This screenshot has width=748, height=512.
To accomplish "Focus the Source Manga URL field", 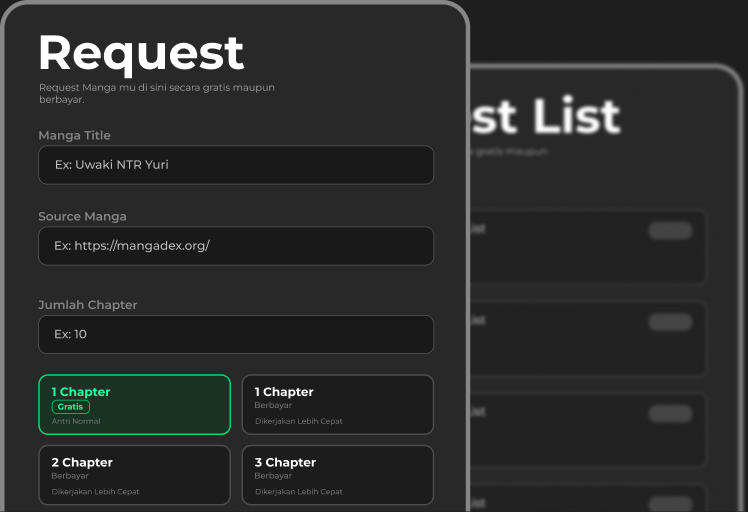I will click(x=236, y=246).
